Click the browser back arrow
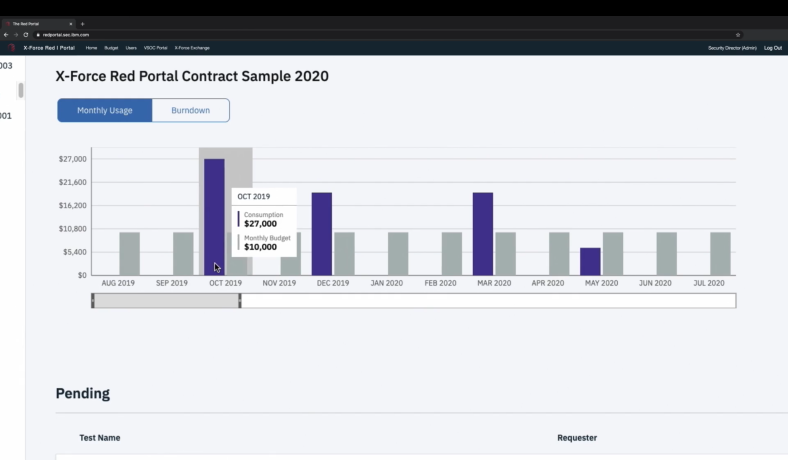Viewport: 788px width, 460px height. (x=6, y=35)
